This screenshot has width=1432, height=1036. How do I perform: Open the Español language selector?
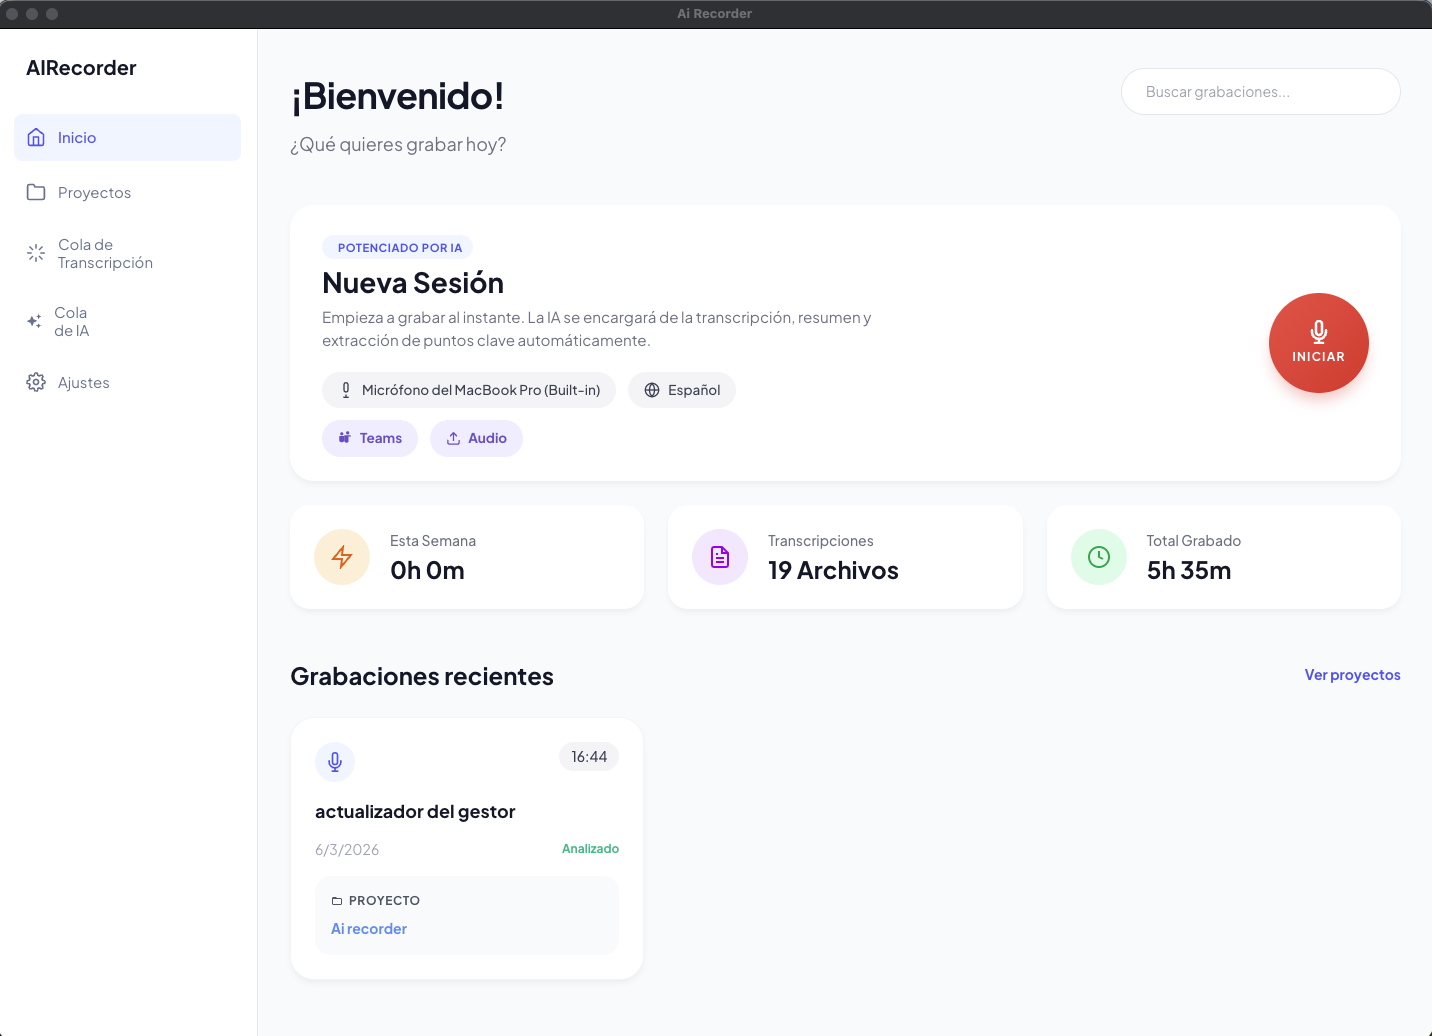pos(681,390)
